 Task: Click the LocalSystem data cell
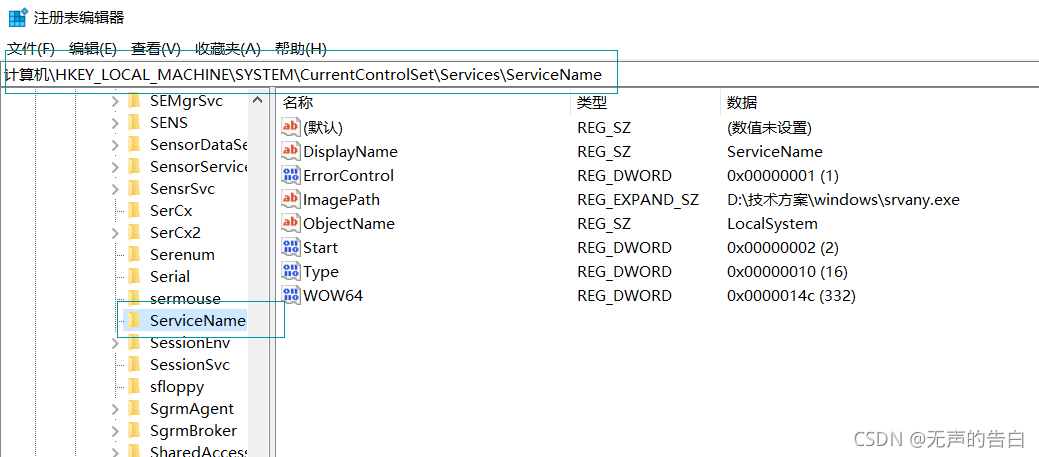point(772,223)
